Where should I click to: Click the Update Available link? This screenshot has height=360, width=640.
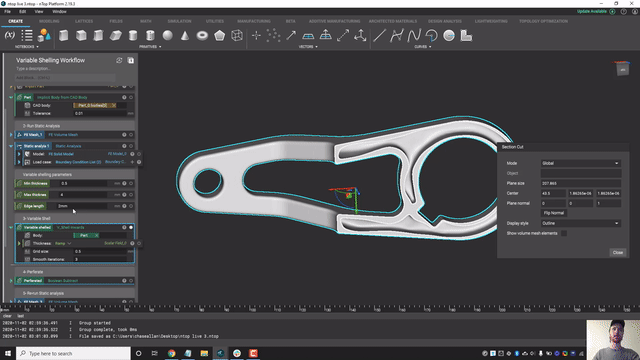(x=592, y=11)
